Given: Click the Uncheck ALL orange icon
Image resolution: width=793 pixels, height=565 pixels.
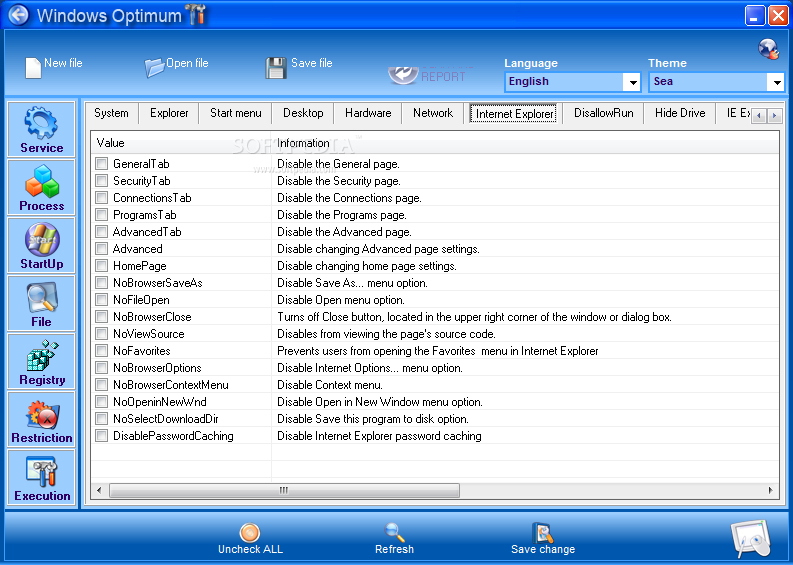Looking at the screenshot, I should point(250,533).
